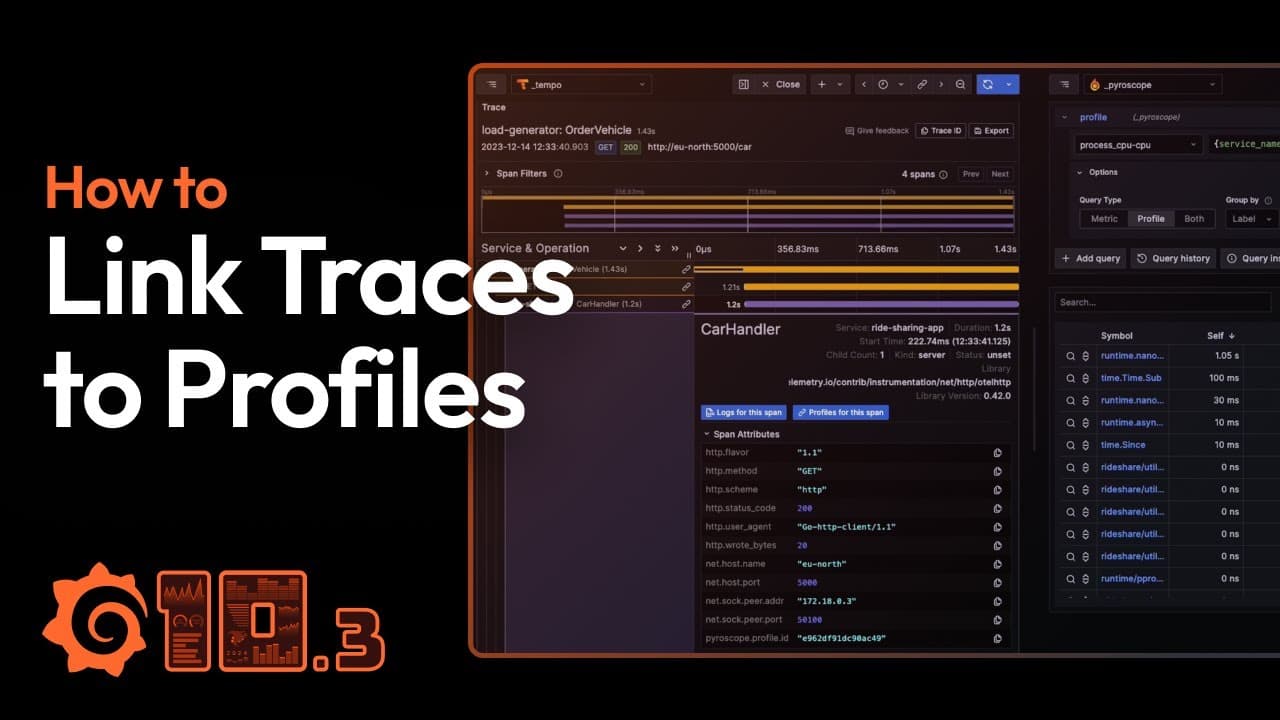Open the _tempo data source dropdown
1280x720 pixels.
click(x=581, y=85)
